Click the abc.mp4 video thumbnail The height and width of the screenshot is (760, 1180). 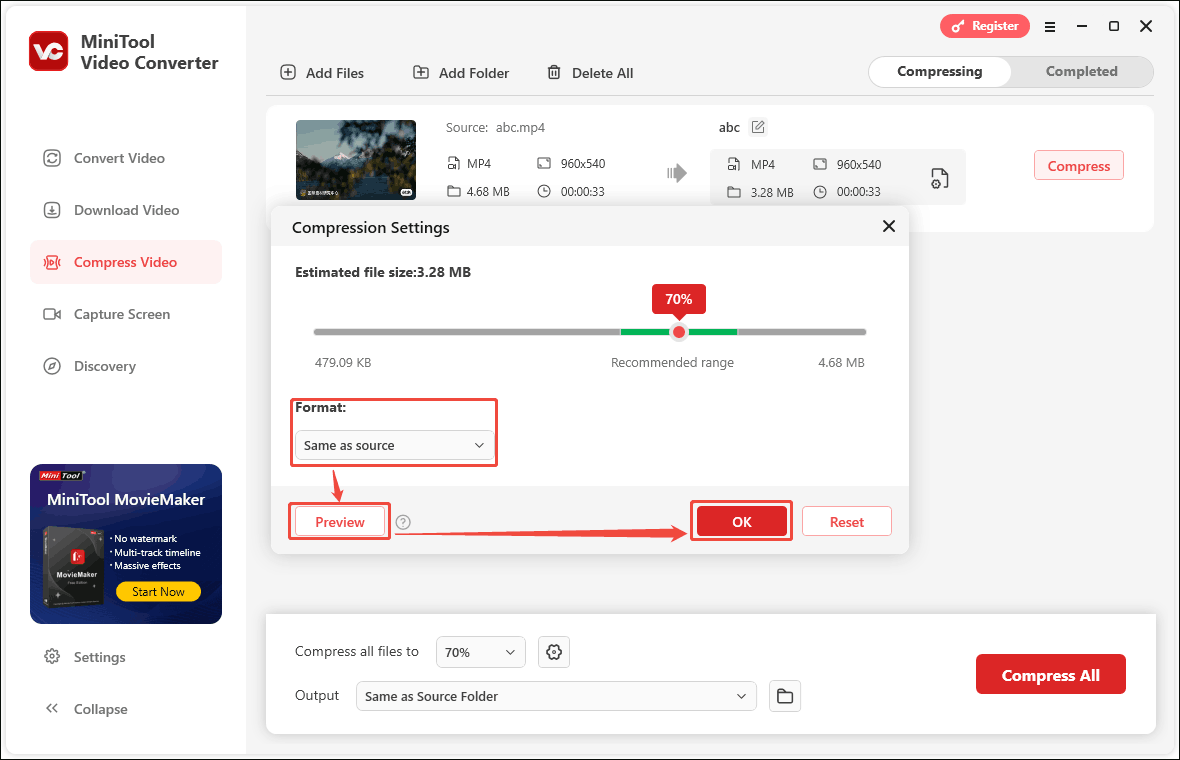pos(356,160)
